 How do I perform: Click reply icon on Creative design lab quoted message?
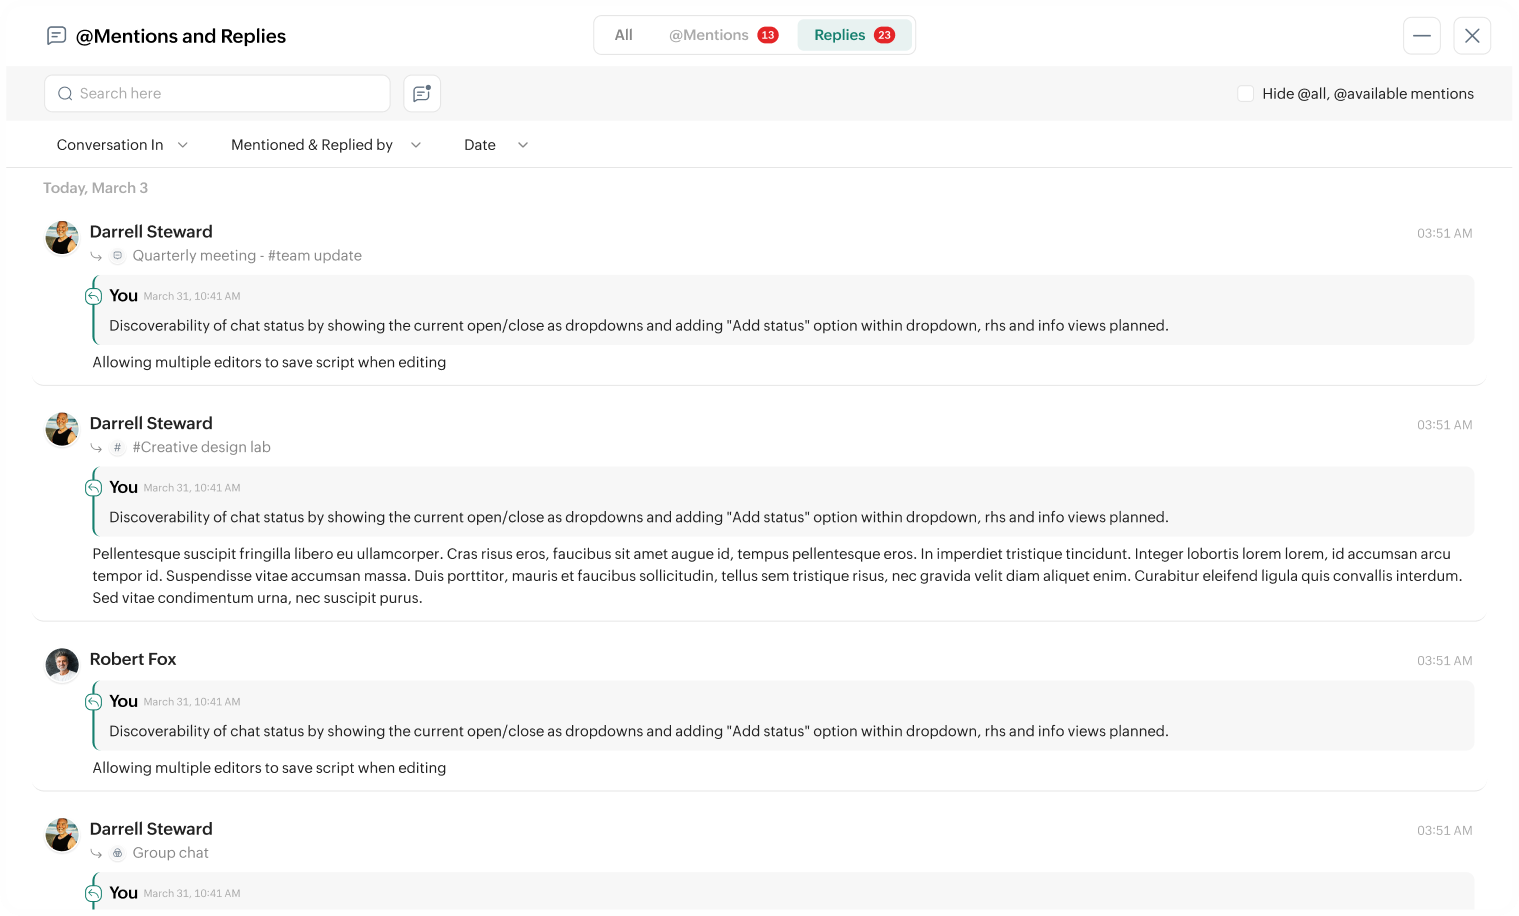[93, 488]
